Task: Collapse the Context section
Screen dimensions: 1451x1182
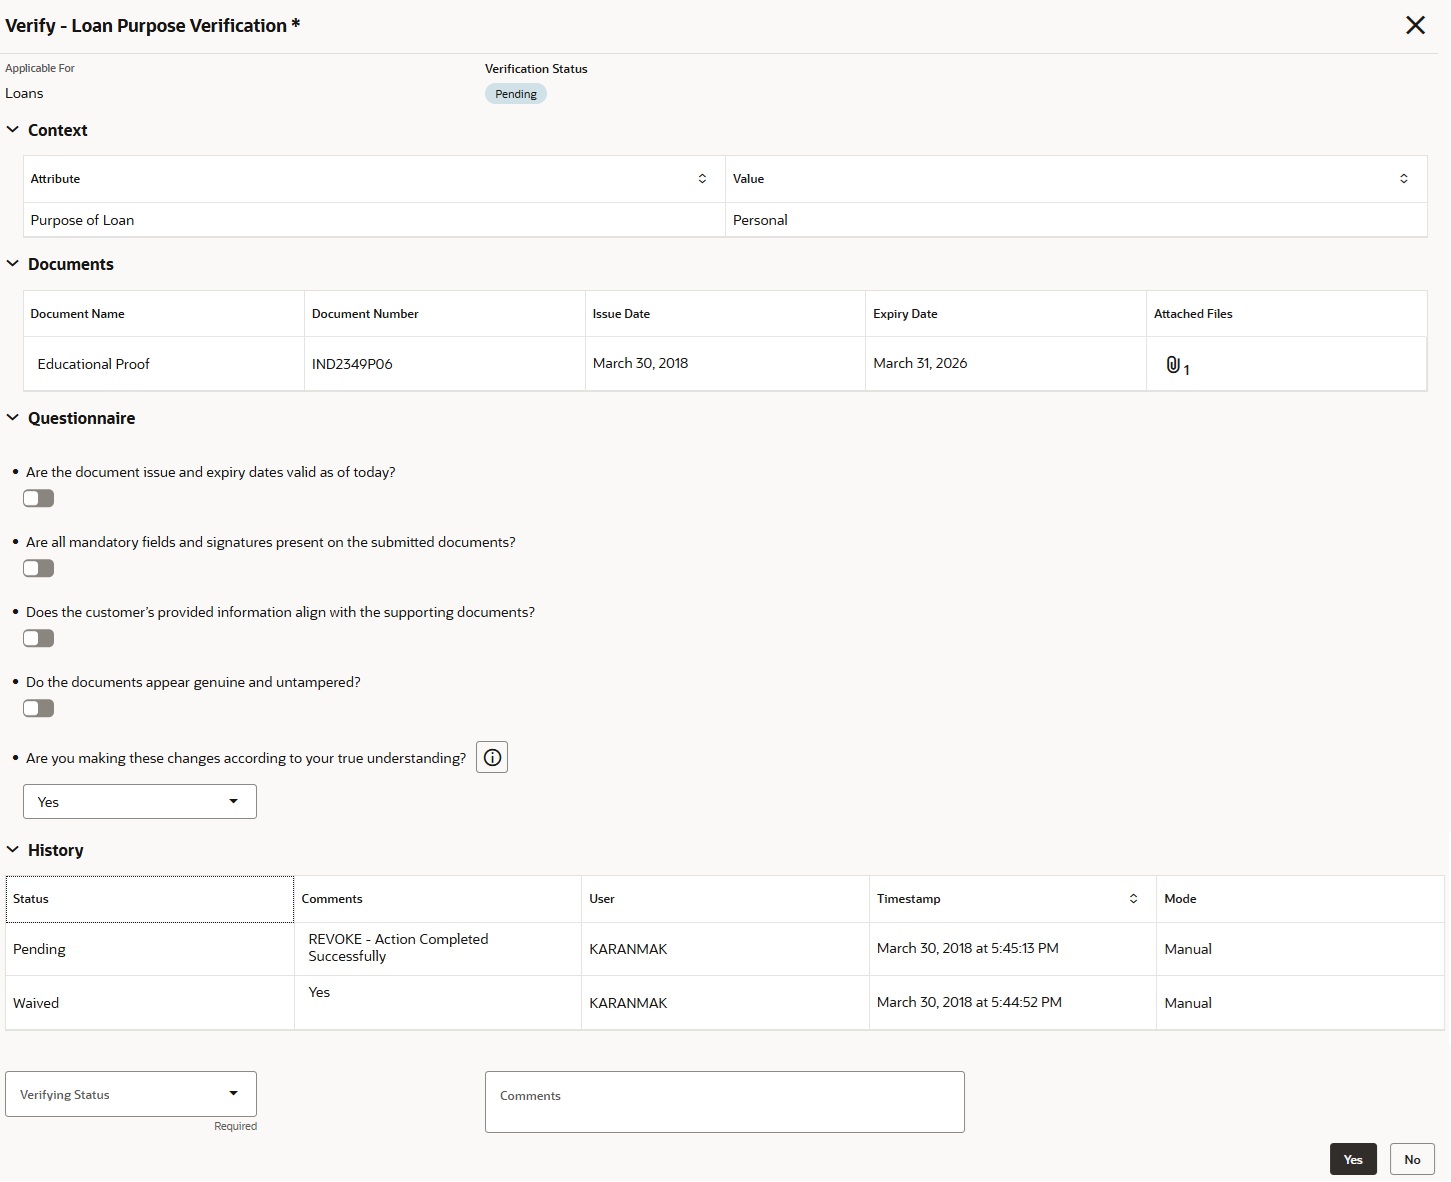Action: coord(13,130)
